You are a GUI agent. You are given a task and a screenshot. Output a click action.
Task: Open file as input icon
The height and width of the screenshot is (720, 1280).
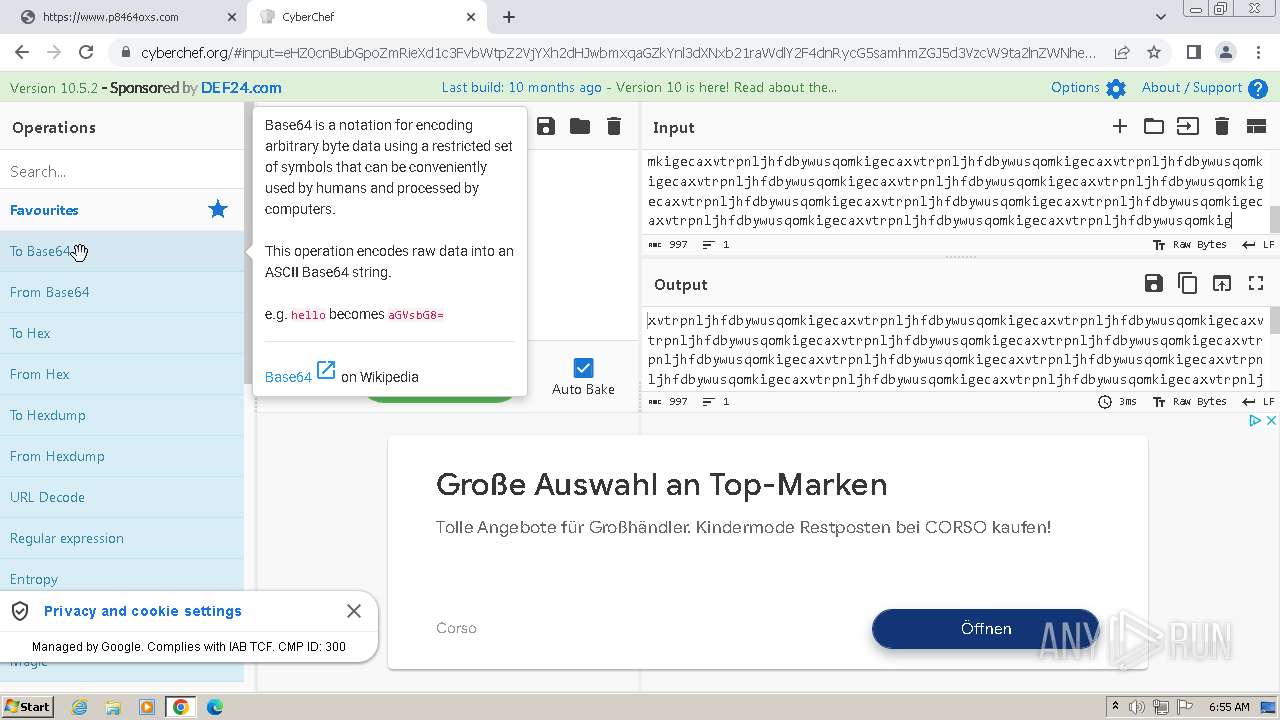coord(1187,126)
